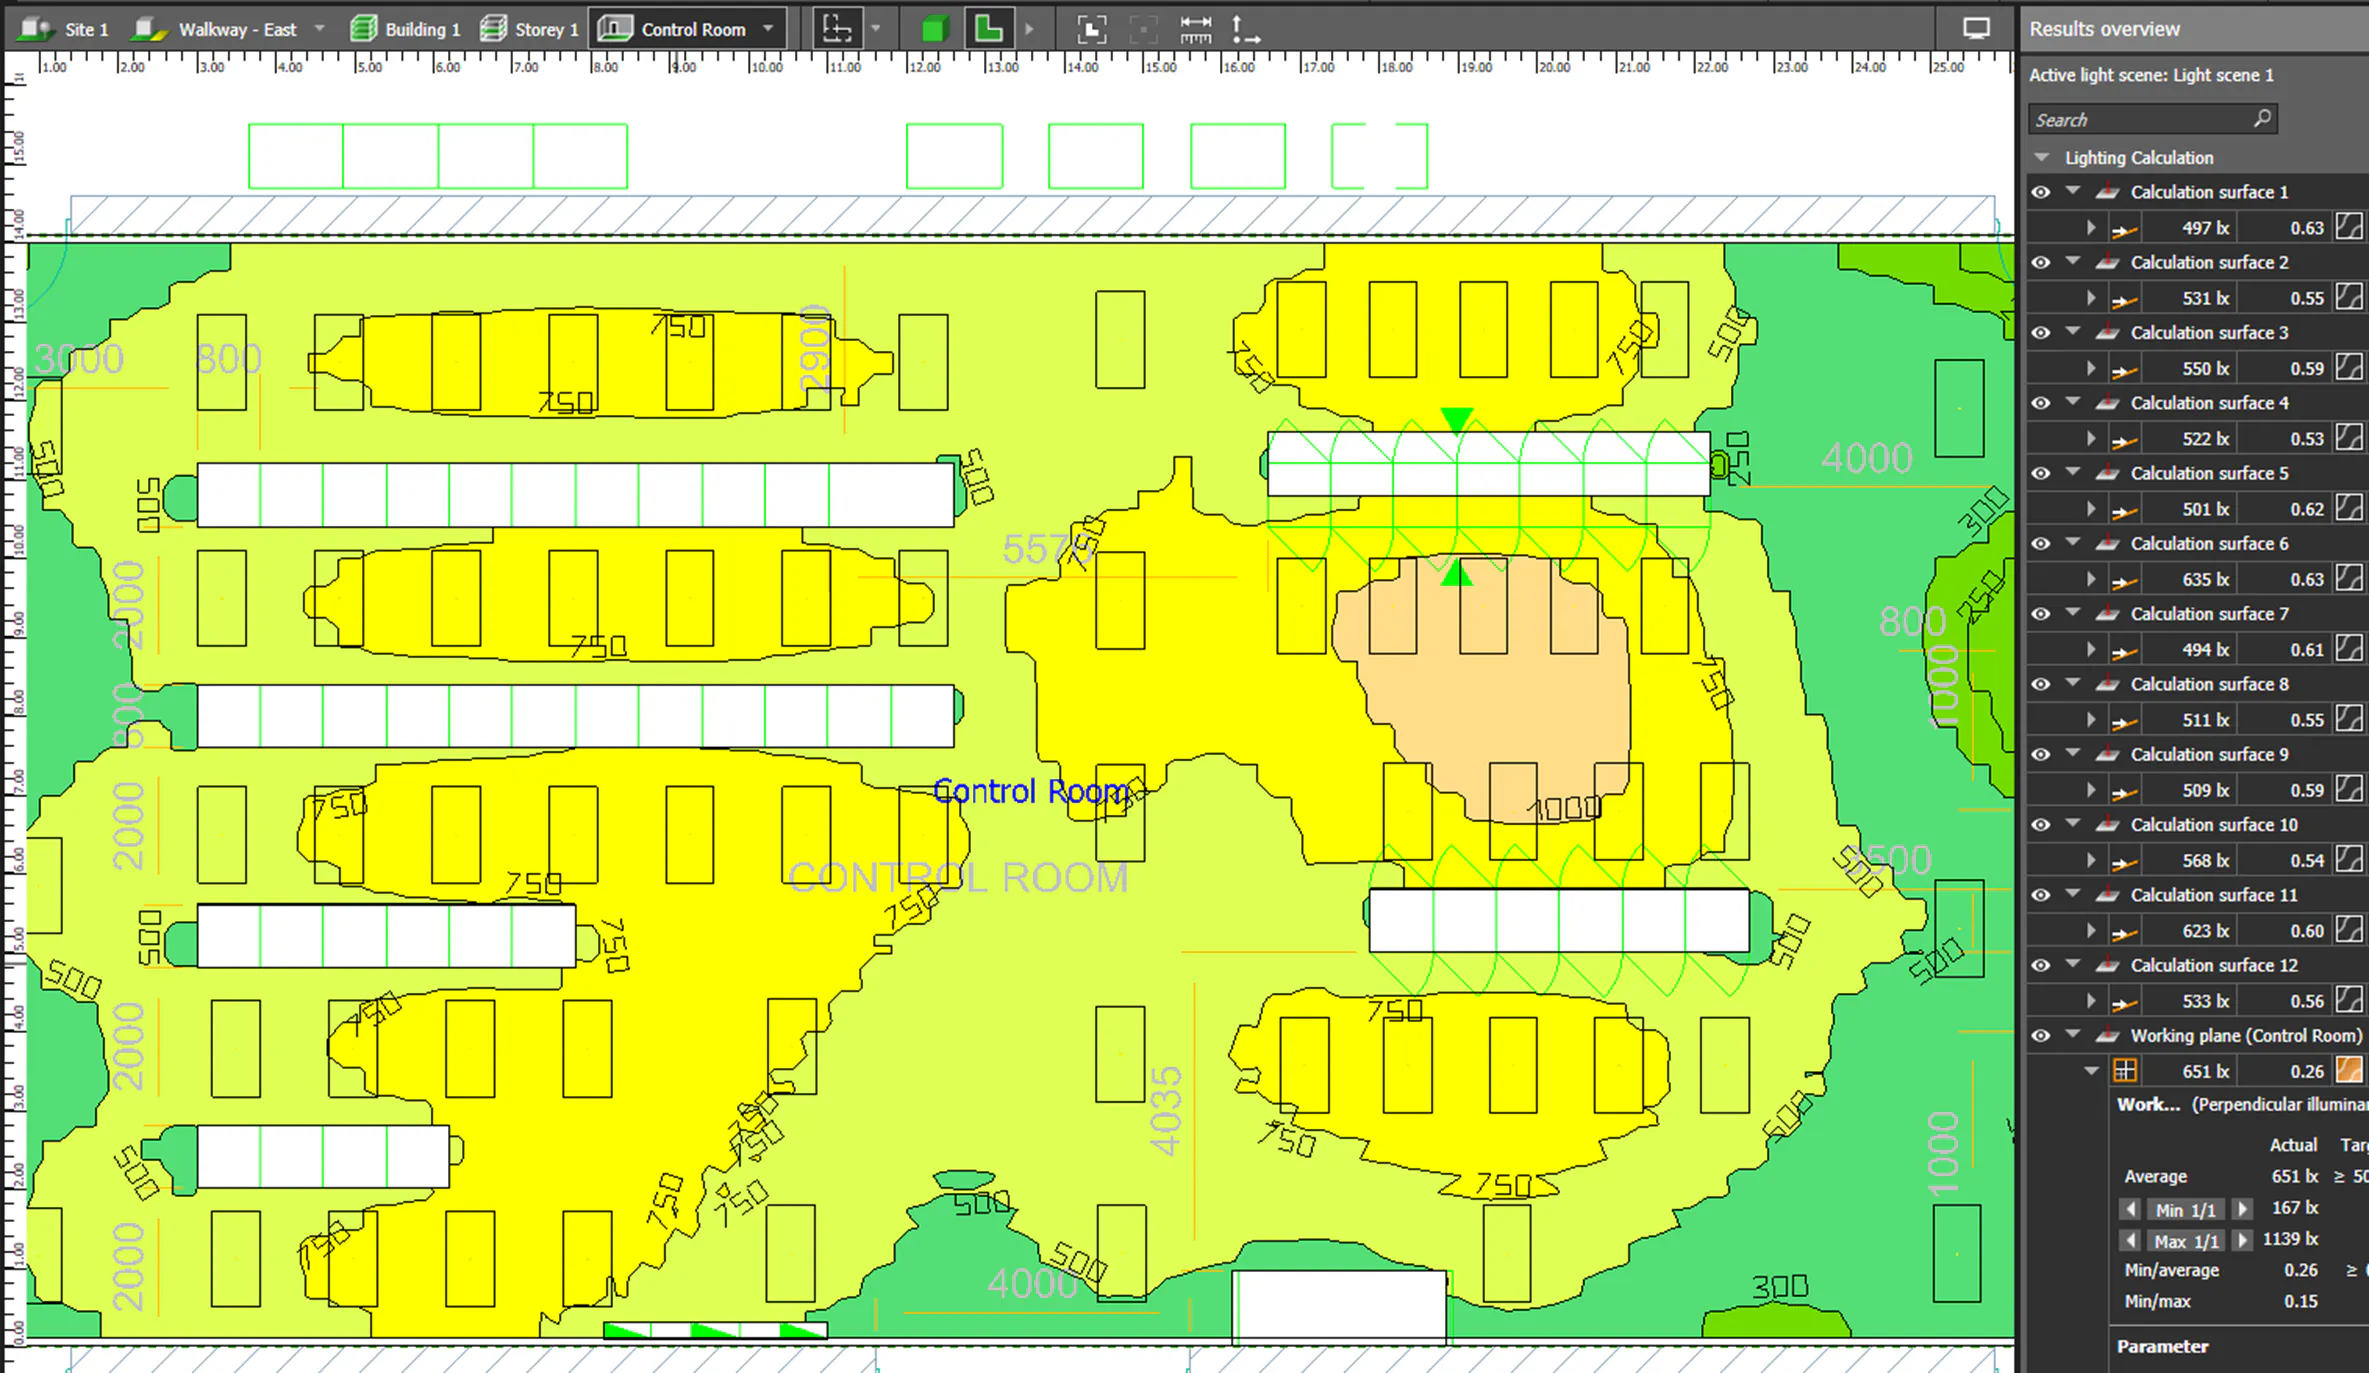
Task: Click the next Min position arrow
Action: point(2243,1209)
